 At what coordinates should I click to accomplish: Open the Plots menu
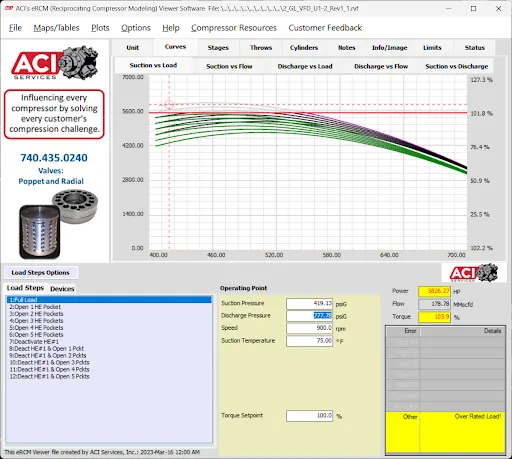tap(100, 28)
